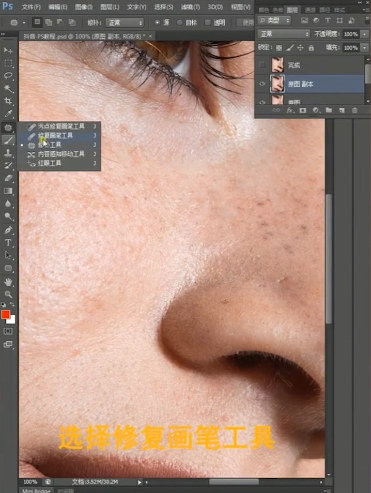The height and width of the screenshot is (493, 371).
Task: Enable the 透明 checkbox
Action: pyautogui.click(x=208, y=22)
